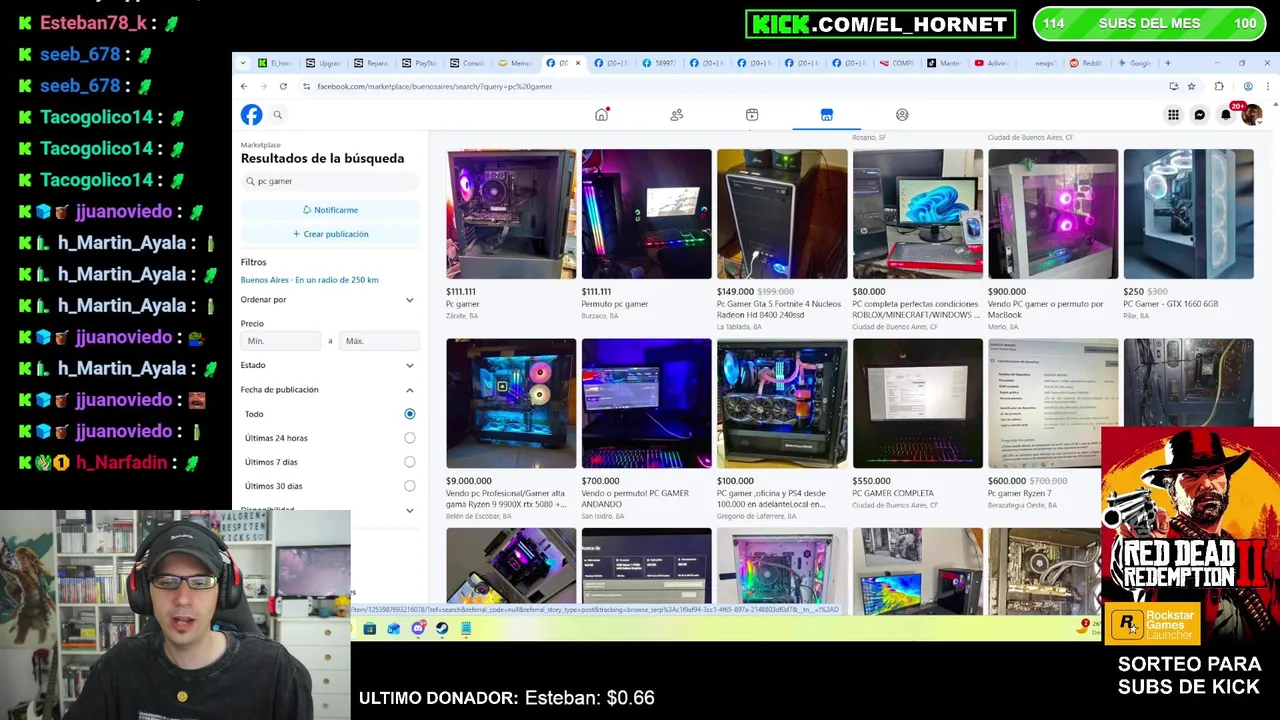The width and height of the screenshot is (1280, 720).
Task: Expand the Disponibilidad filter chevron
Action: [409, 510]
